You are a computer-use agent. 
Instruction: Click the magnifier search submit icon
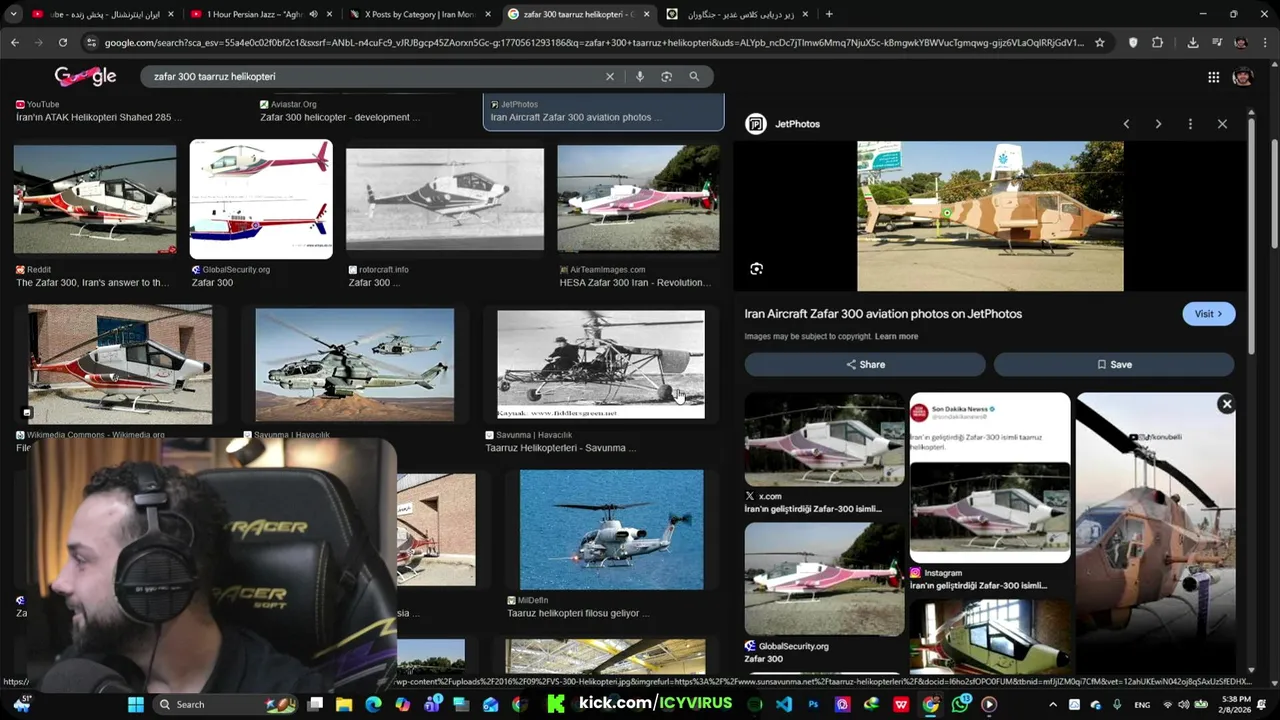click(x=694, y=76)
